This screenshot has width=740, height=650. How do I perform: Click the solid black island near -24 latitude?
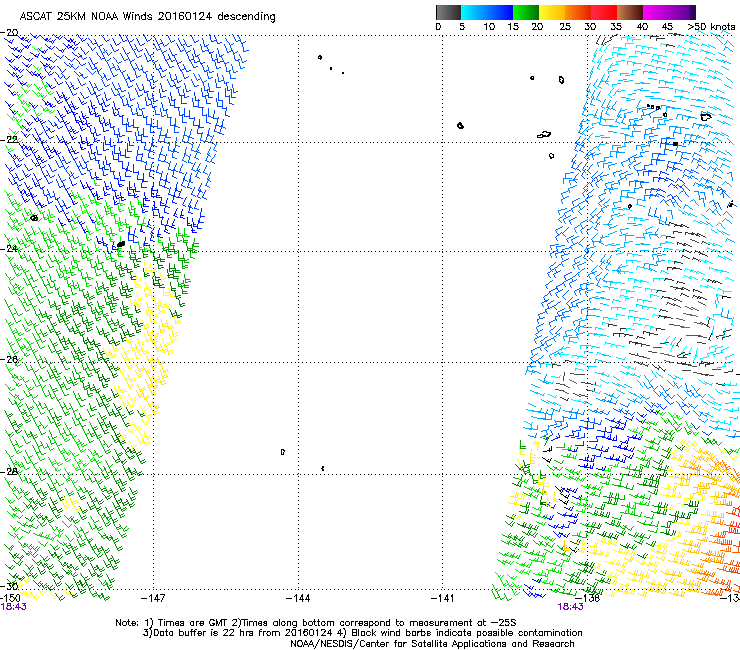coord(121,244)
